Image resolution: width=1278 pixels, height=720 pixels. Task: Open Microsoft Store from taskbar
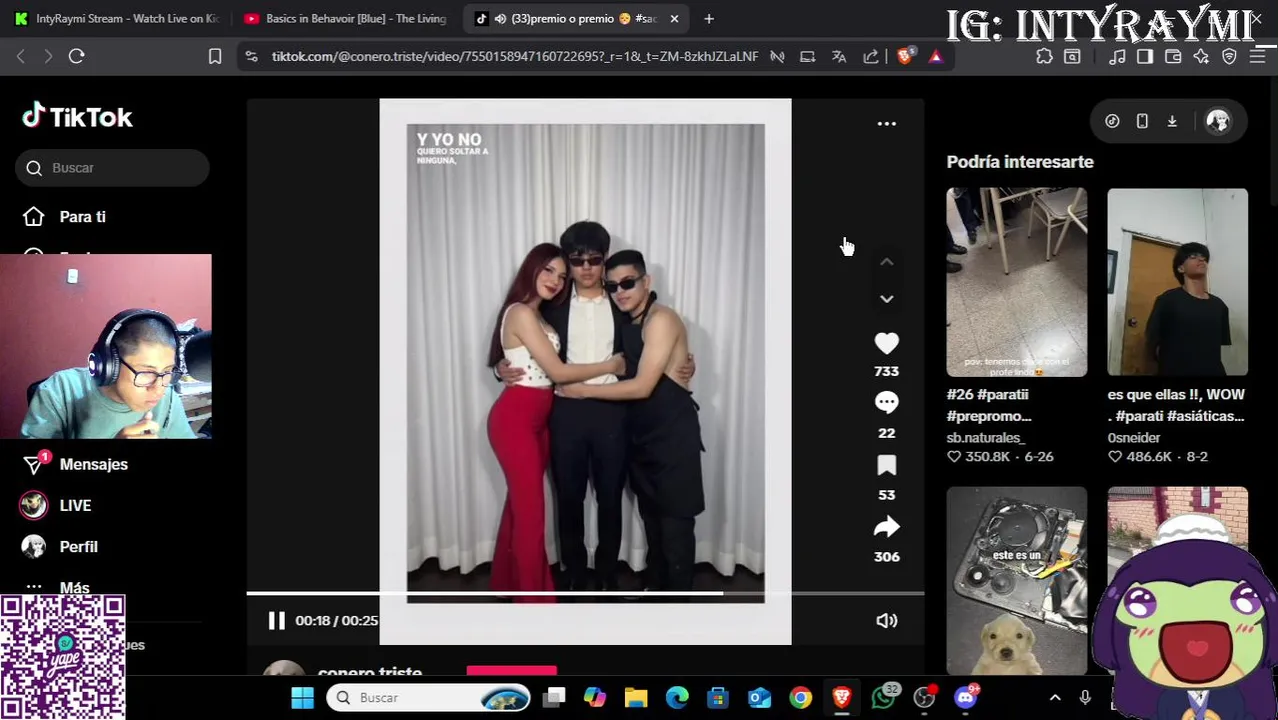click(718, 698)
